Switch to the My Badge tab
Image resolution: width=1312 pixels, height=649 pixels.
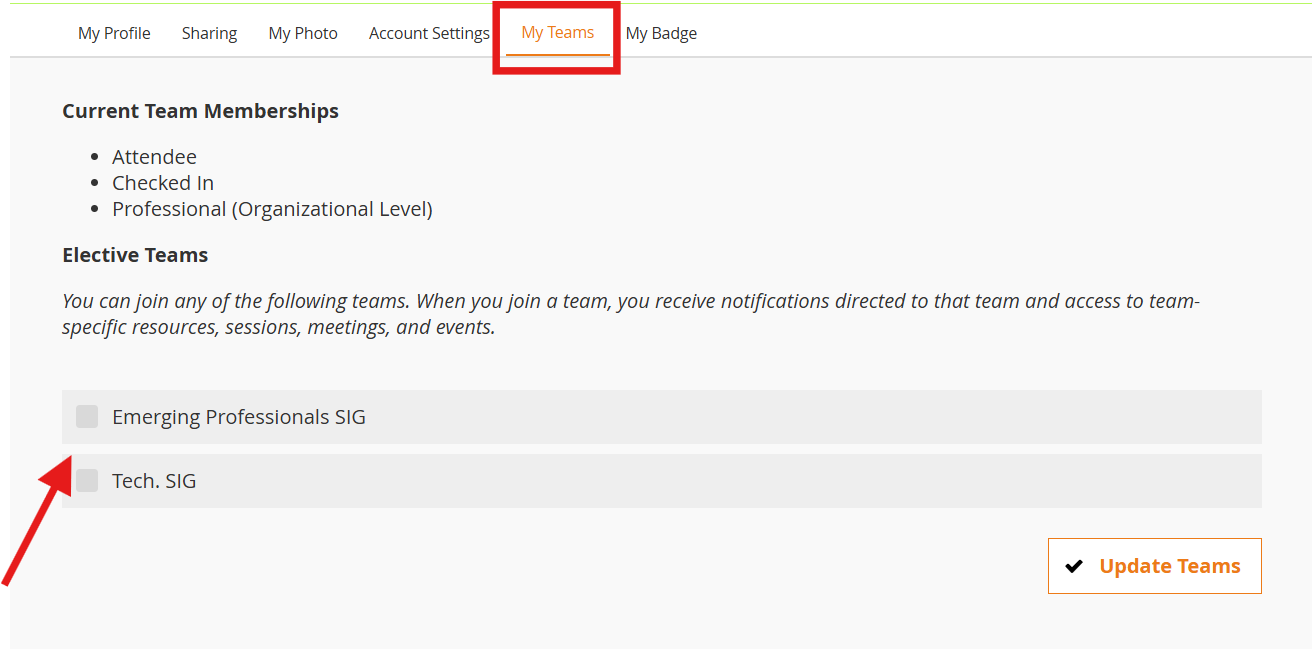pyautogui.click(x=661, y=33)
